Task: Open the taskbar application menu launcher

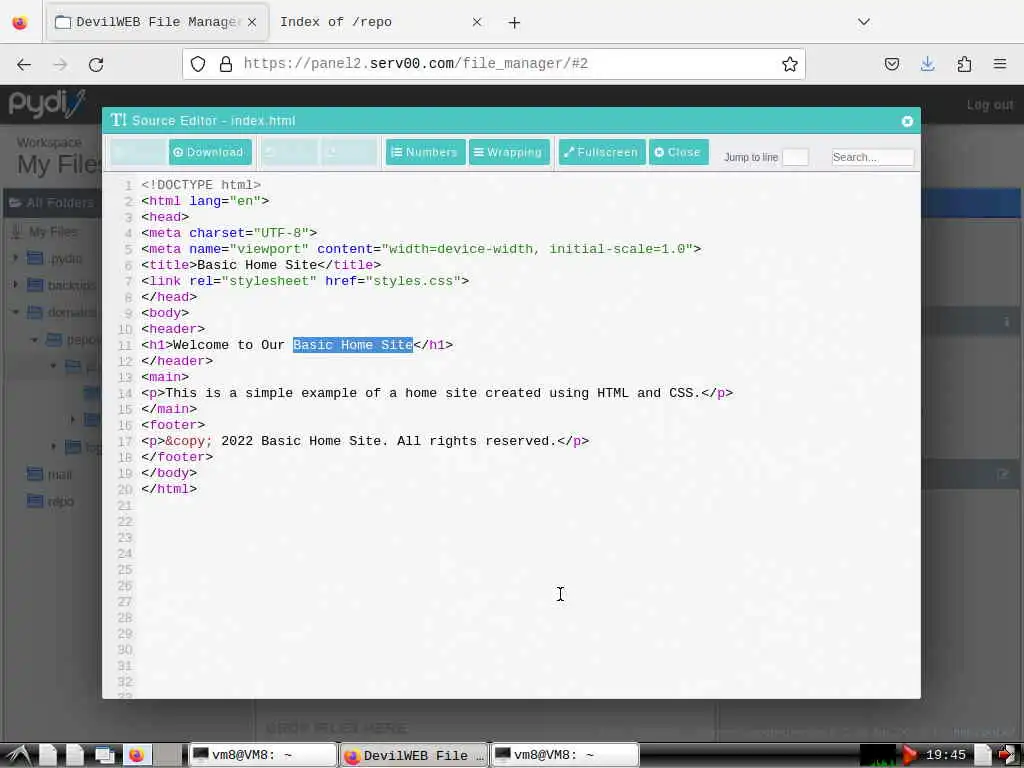Action: (18, 756)
